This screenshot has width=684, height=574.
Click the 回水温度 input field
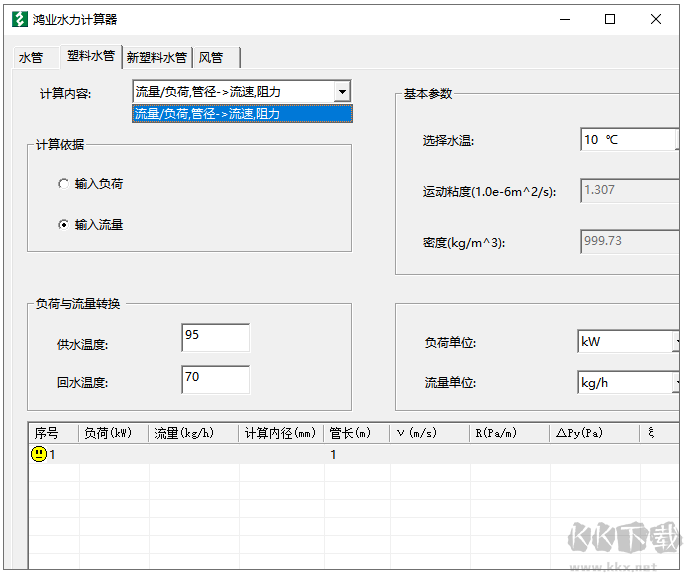pos(215,380)
